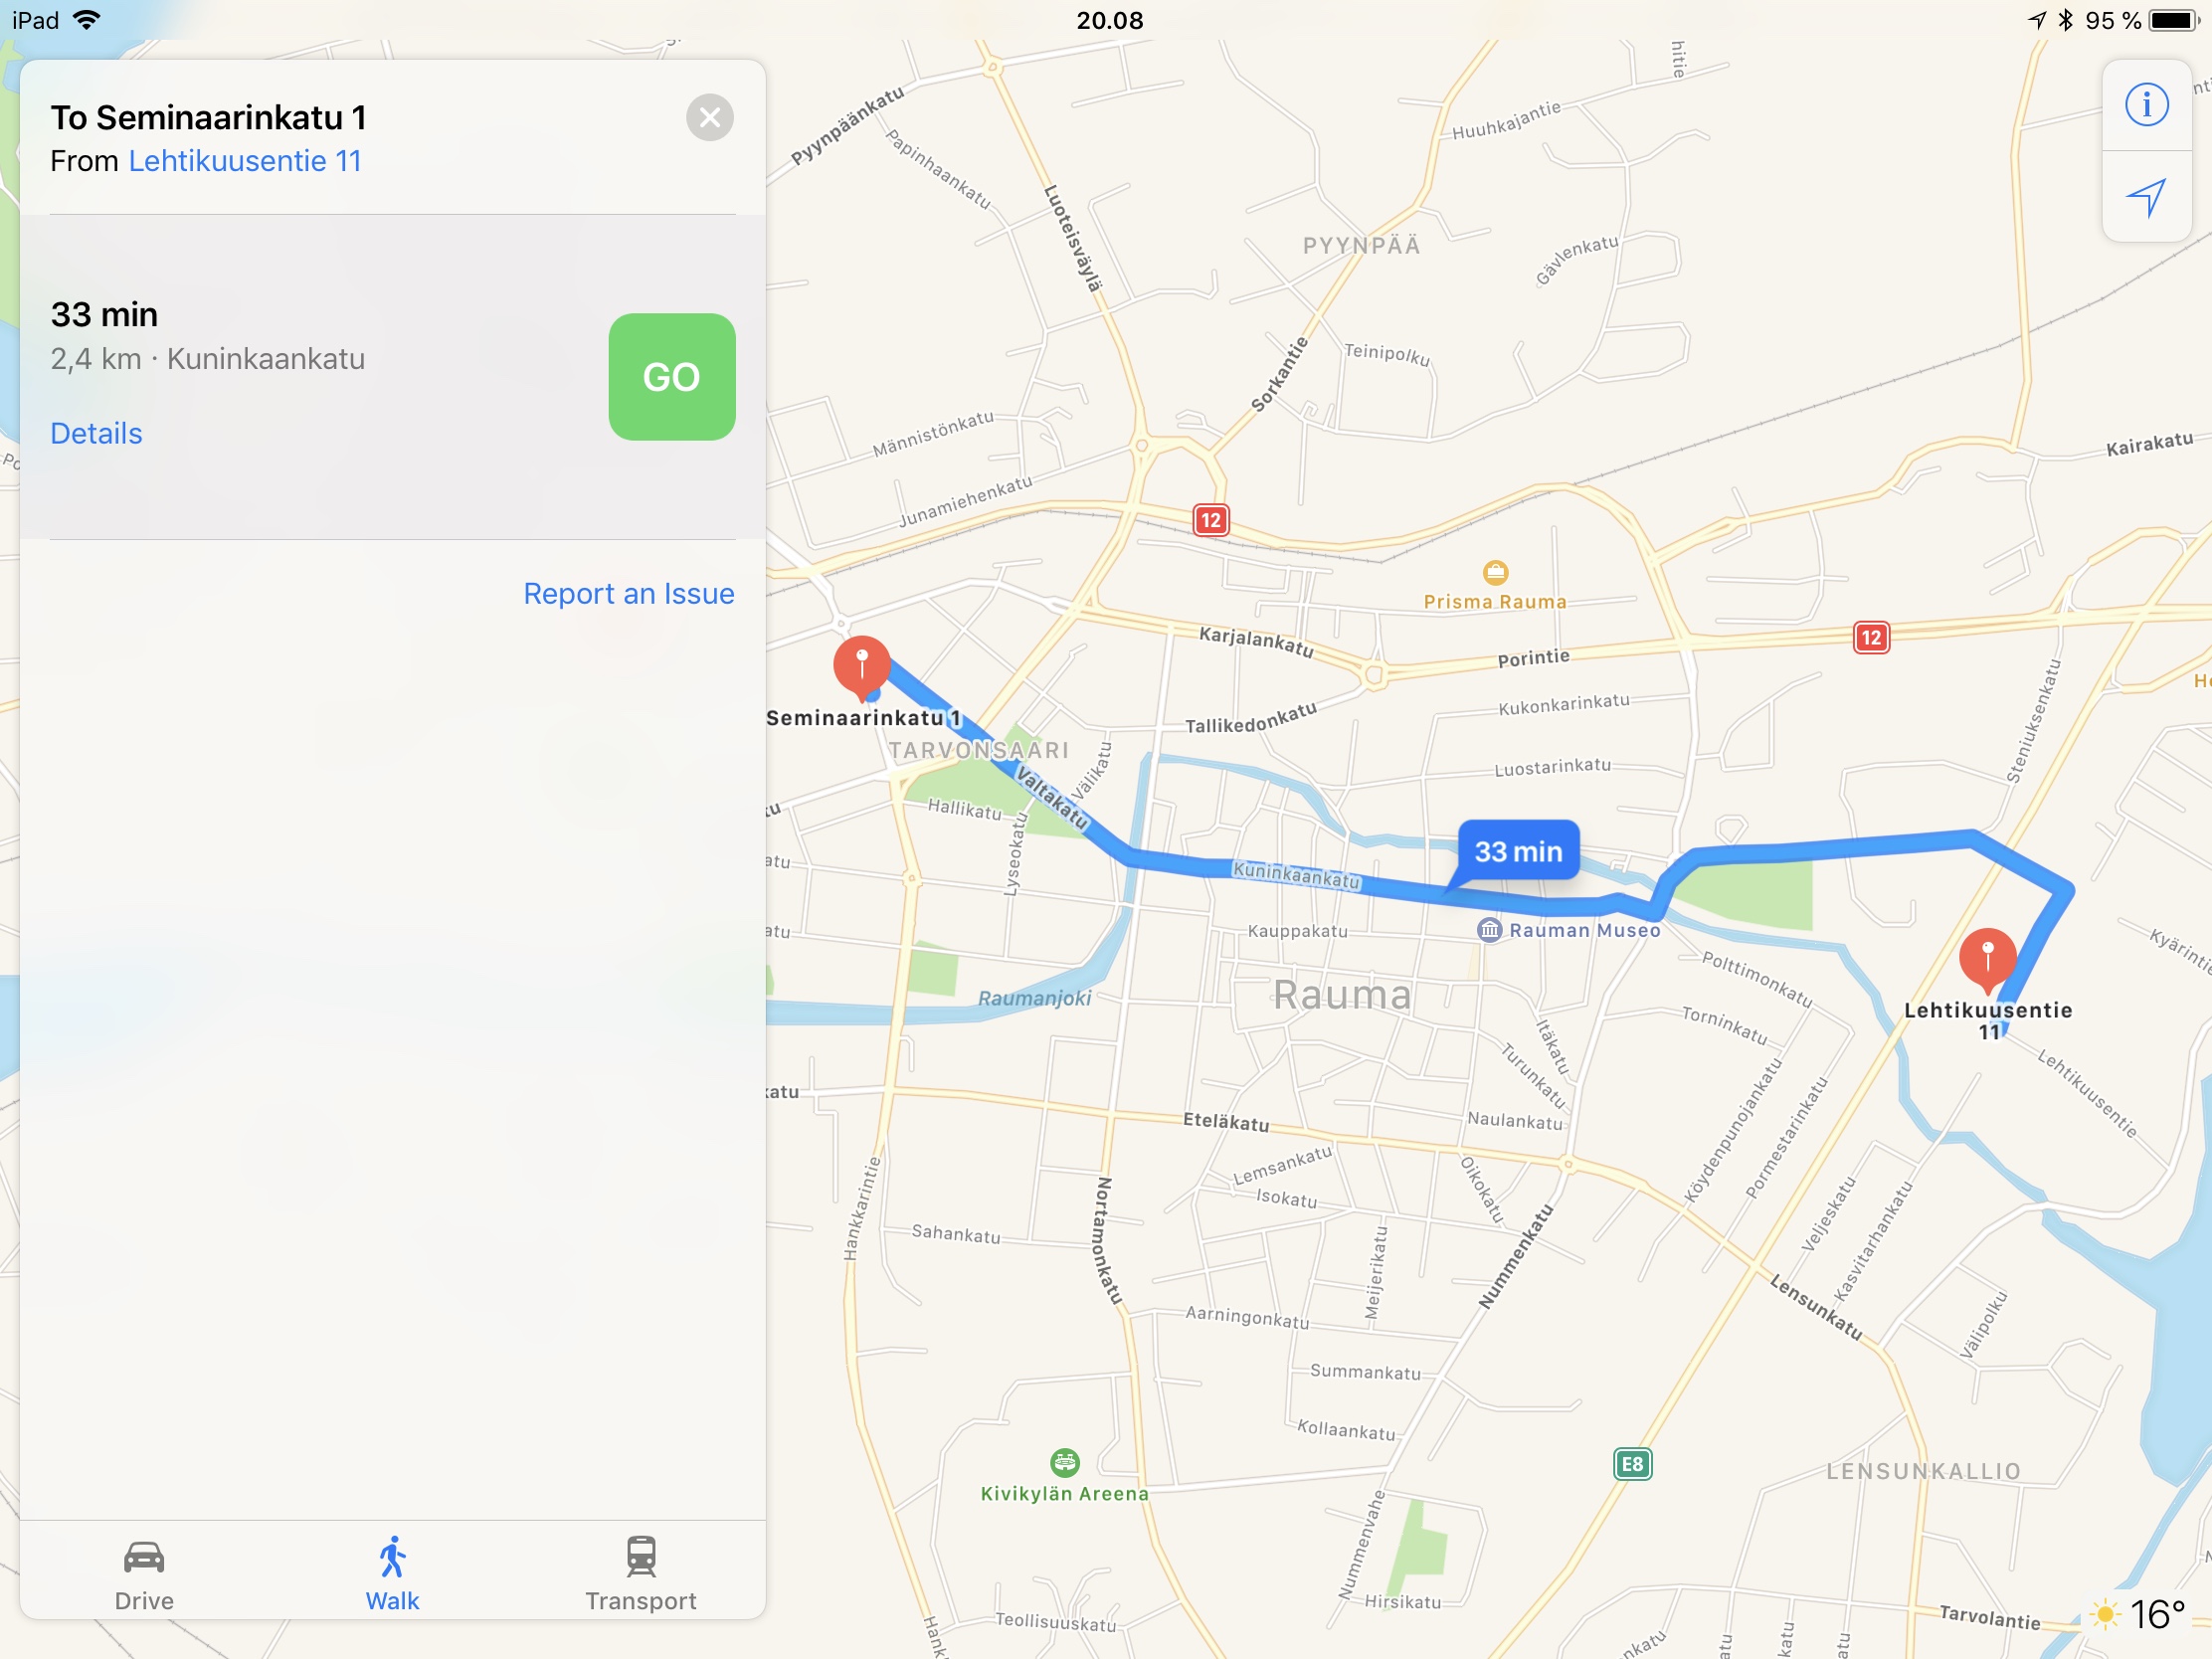The width and height of the screenshot is (2212, 1659).
Task: Tap the Kivikylän Areena stadium icon
Action: click(x=1065, y=1462)
